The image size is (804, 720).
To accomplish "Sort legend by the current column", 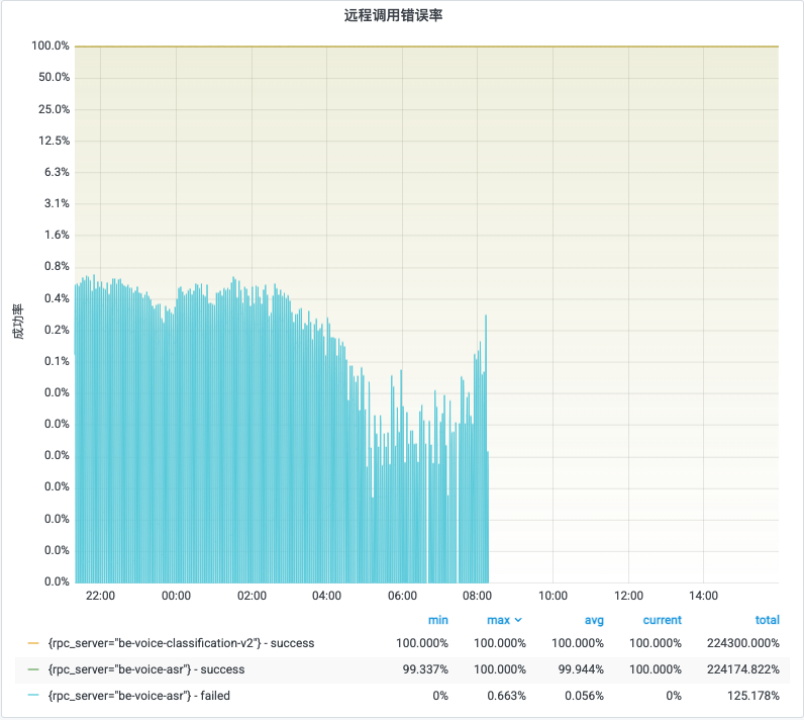I will [x=662, y=620].
